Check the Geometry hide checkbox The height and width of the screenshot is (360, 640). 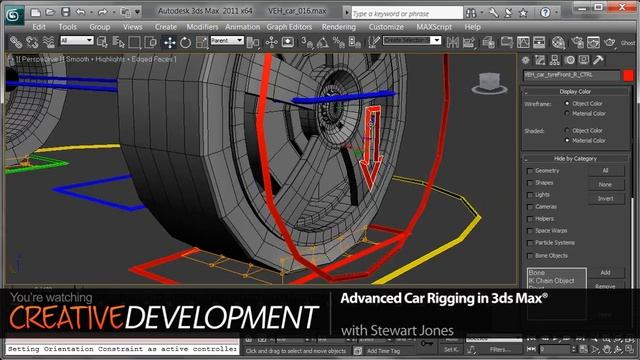[x=530, y=171]
